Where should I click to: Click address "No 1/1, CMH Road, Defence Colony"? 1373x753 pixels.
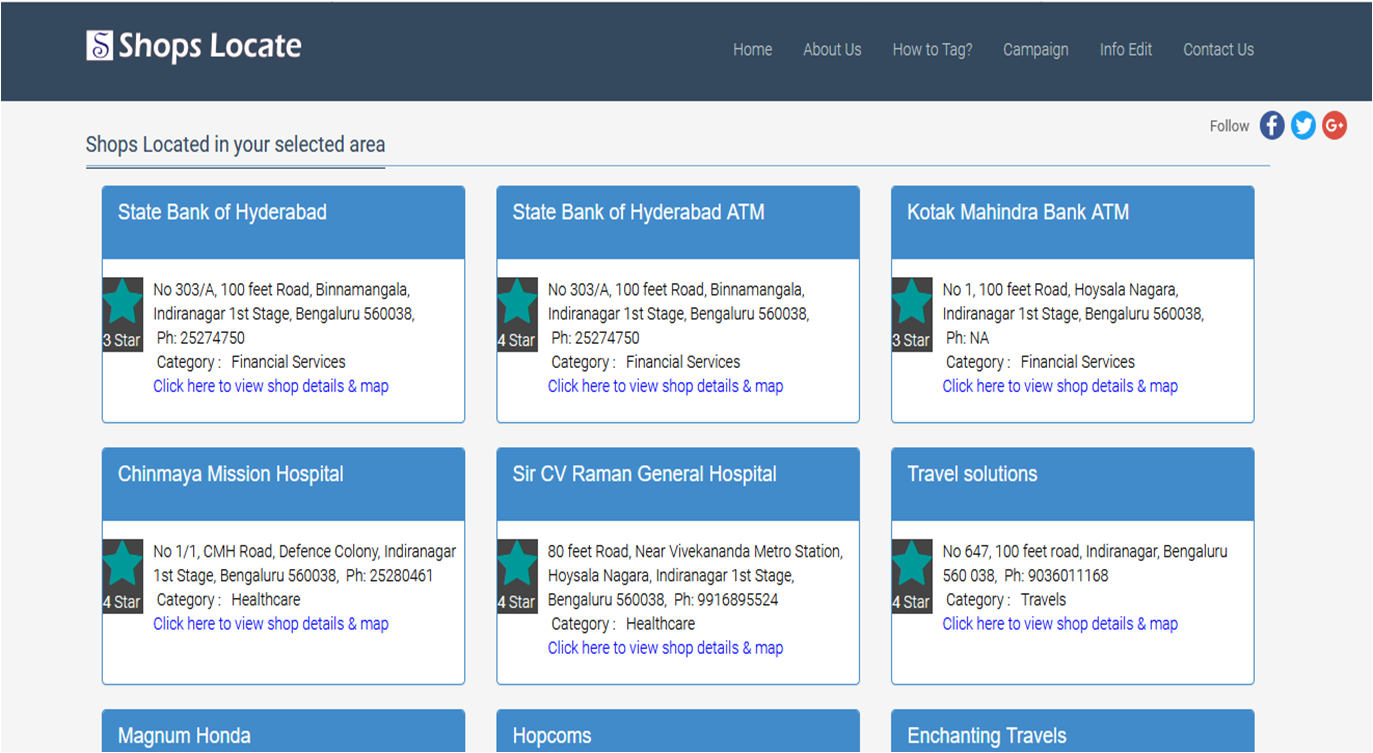(267, 552)
